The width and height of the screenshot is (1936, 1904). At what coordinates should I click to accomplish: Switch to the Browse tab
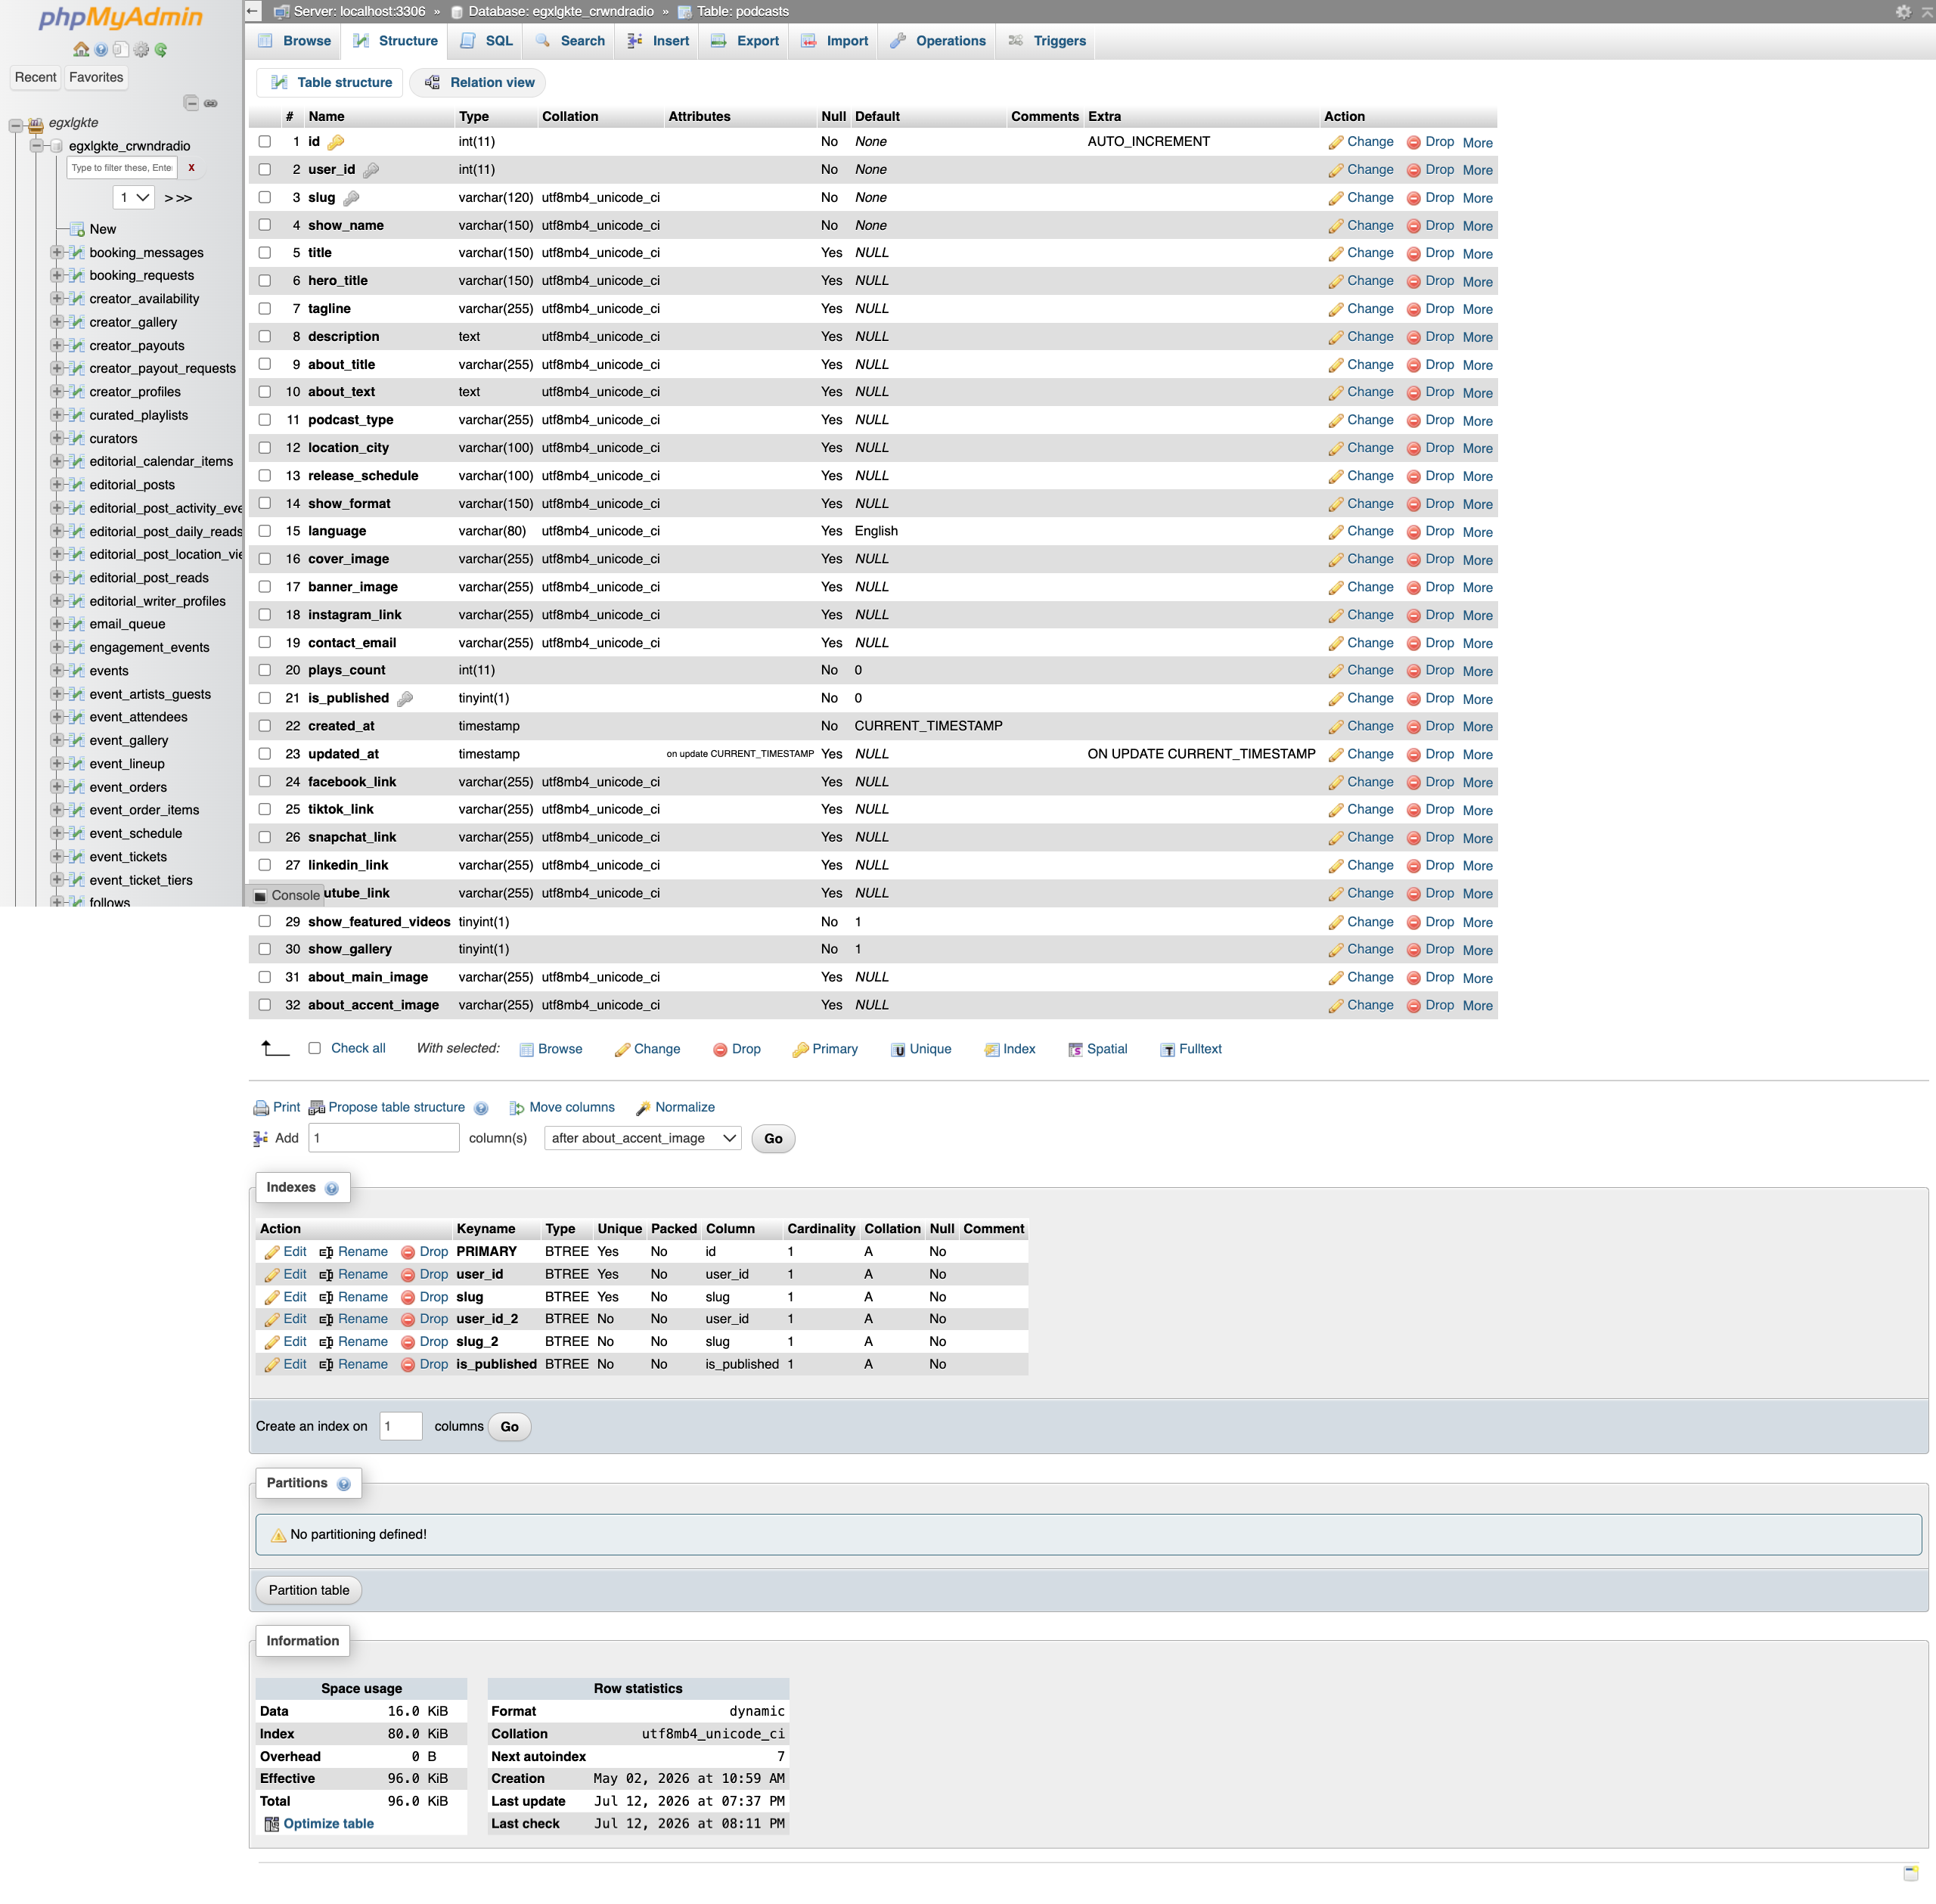coord(294,41)
